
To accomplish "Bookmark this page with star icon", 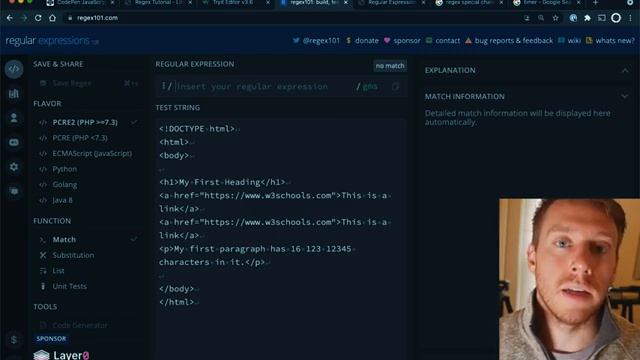I will click(556, 18).
